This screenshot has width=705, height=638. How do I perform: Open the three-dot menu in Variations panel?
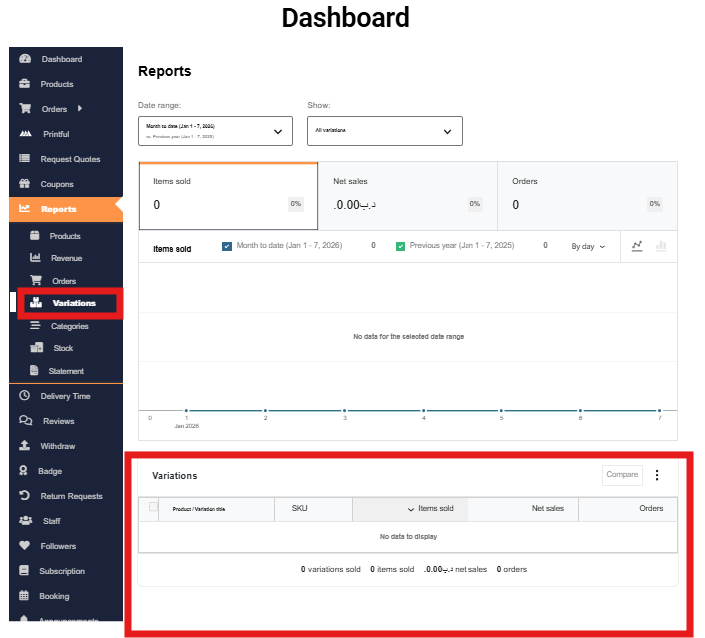click(657, 475)
